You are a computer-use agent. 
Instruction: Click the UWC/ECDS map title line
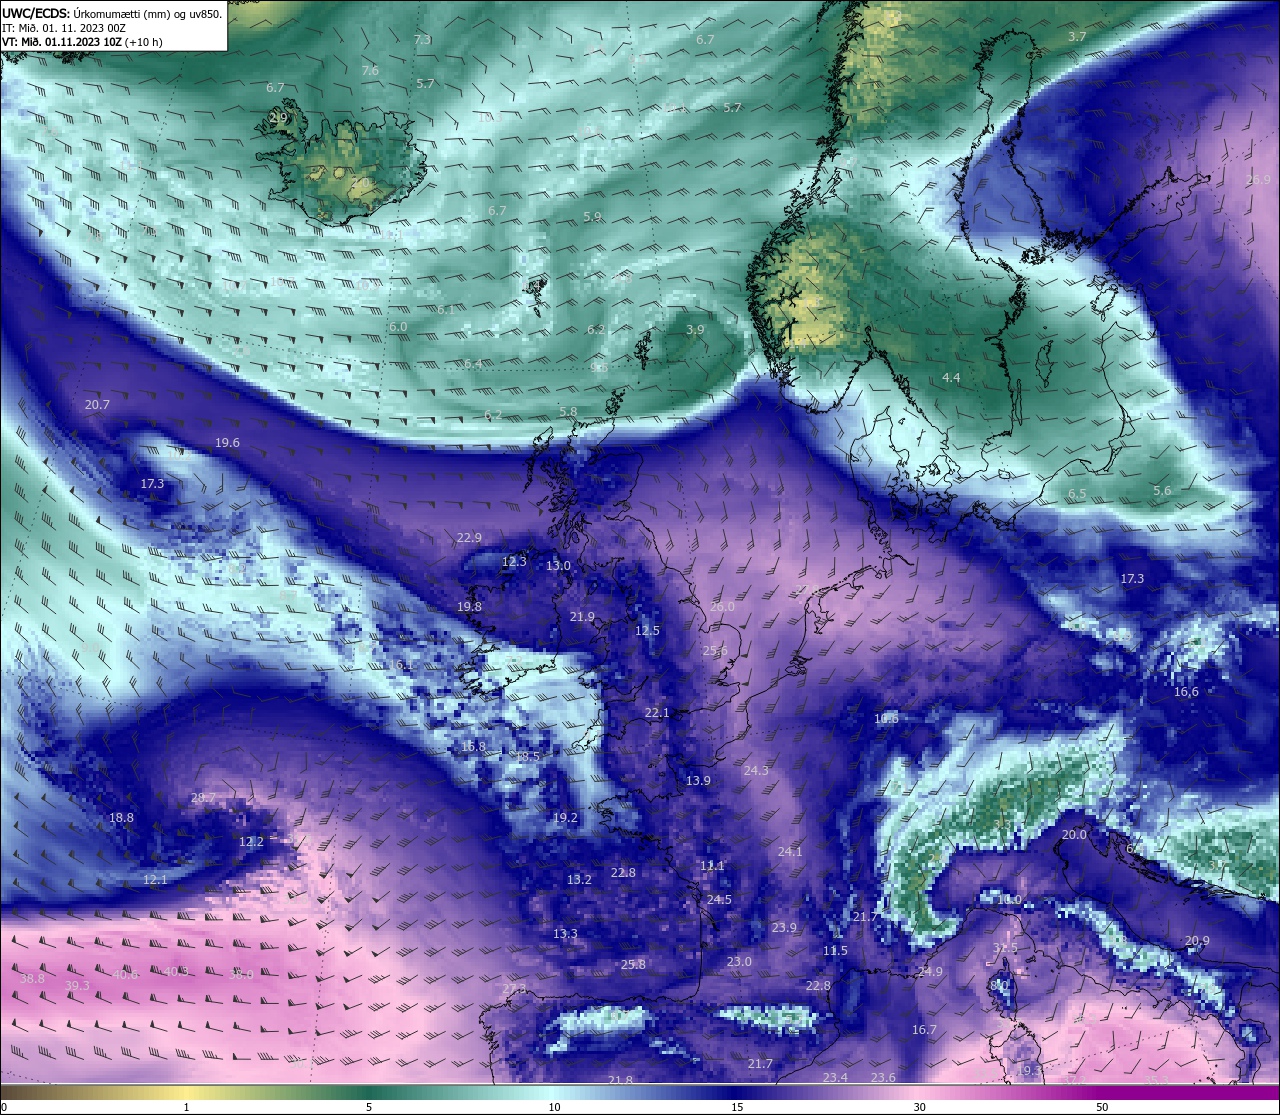(x=112, y=14)
